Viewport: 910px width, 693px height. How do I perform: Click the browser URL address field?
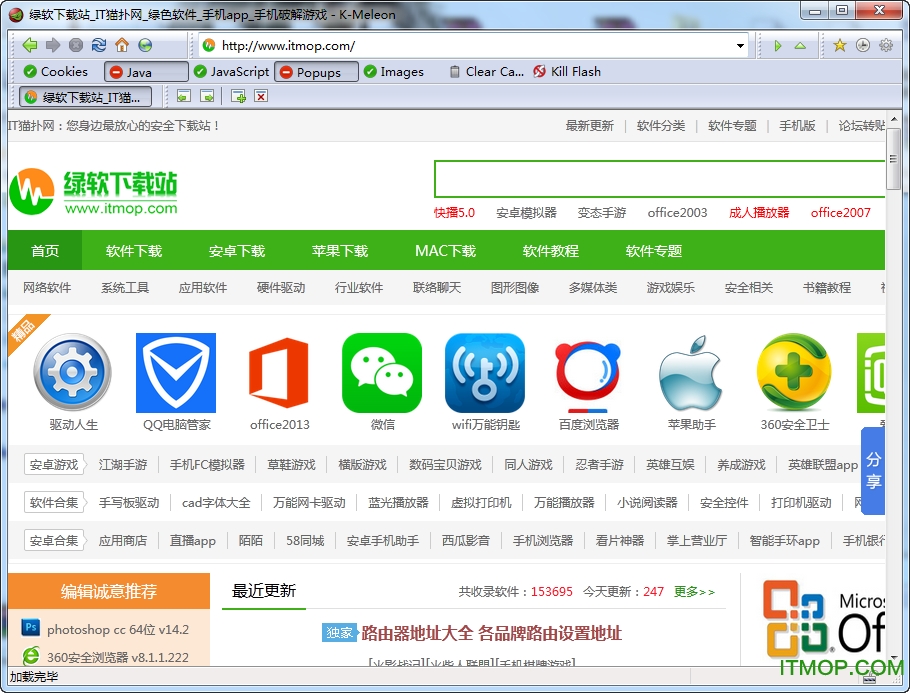coord(474,46)
